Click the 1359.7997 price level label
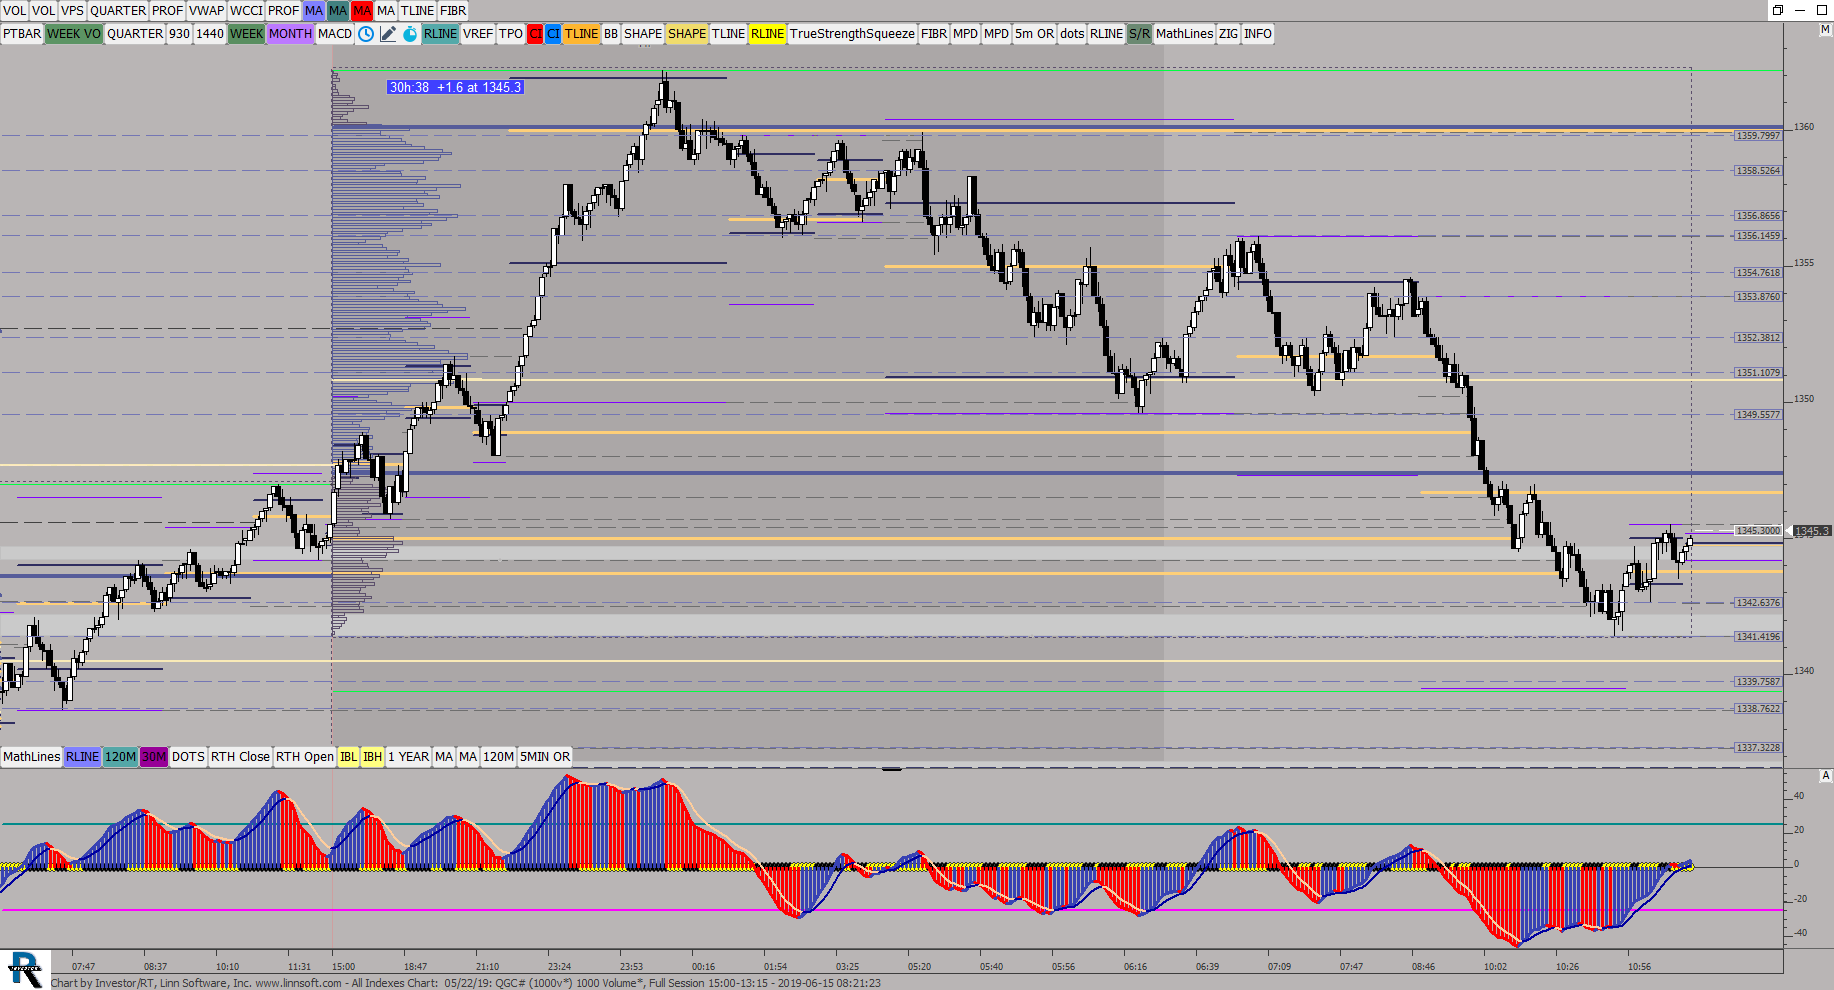1834x990 pixels. click(1758, 135)
